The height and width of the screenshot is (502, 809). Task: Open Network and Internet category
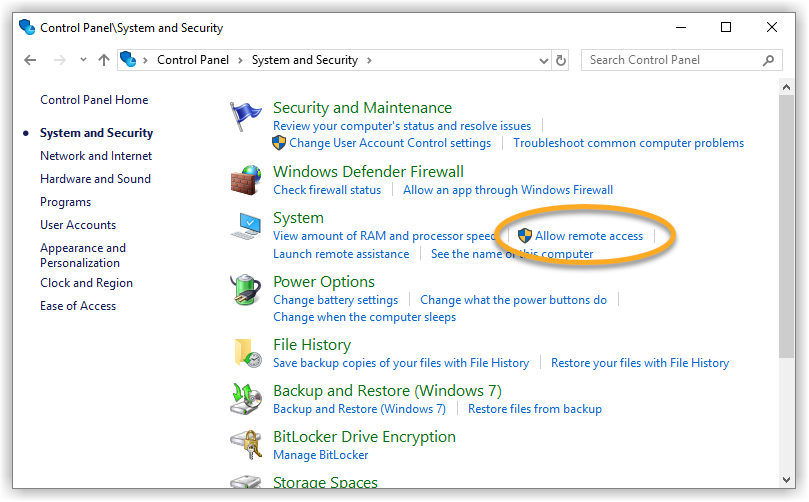click(x=96, y=156)
